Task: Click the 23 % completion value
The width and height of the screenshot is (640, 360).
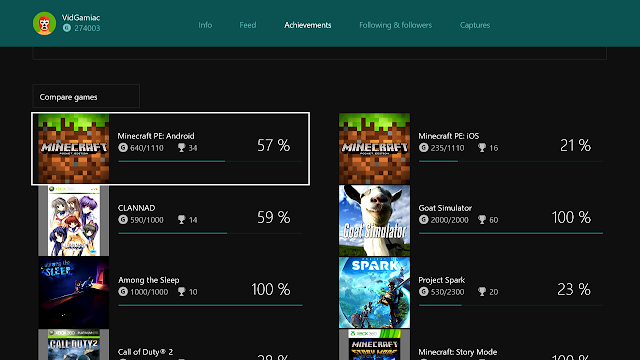Action: coord(574,289)
